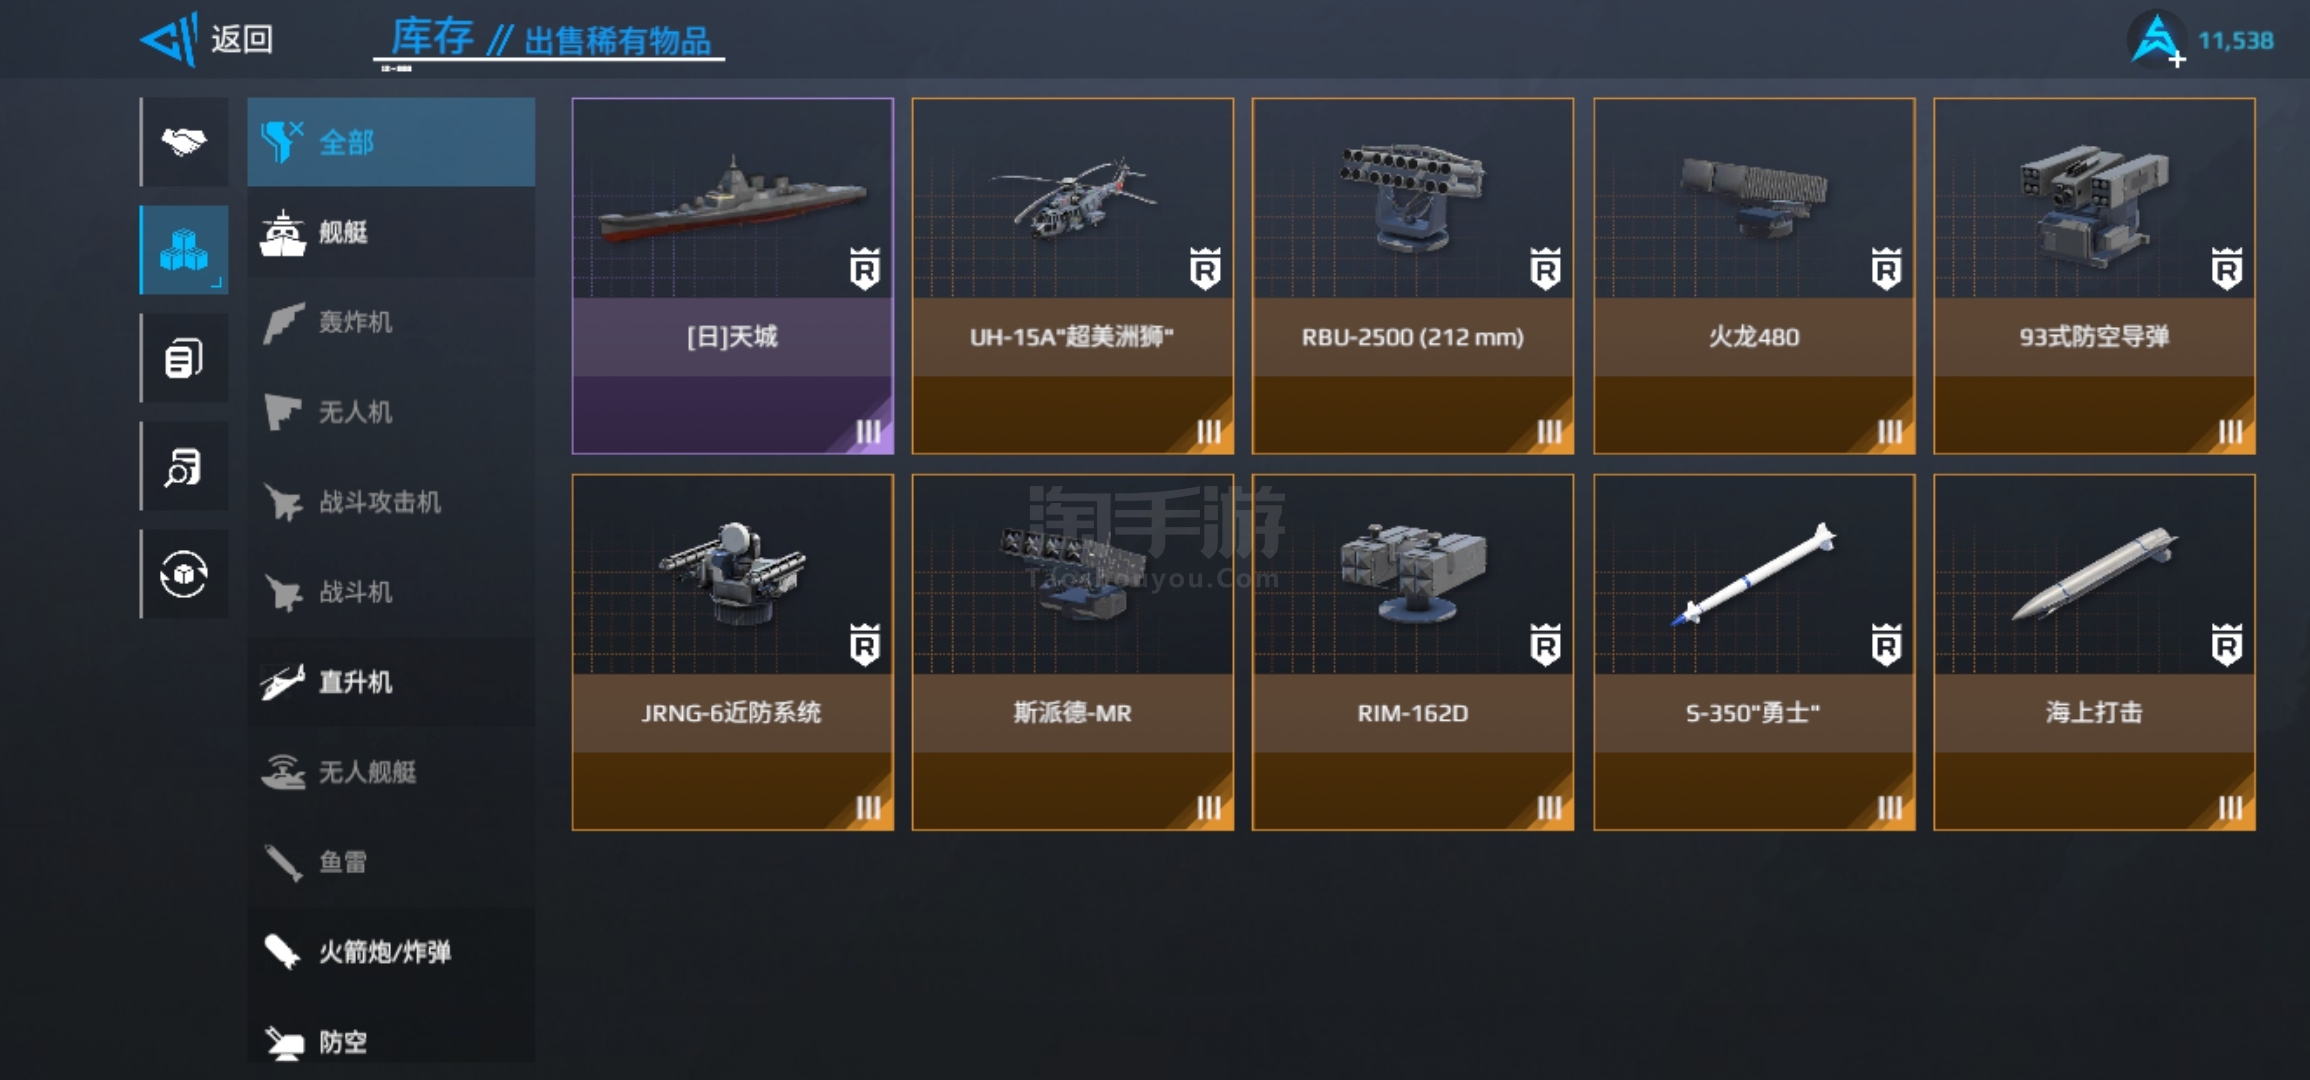This screenshot has height=1080, width=2310.
Task: Select the 全部 filter category
Action: pos(391,142)
